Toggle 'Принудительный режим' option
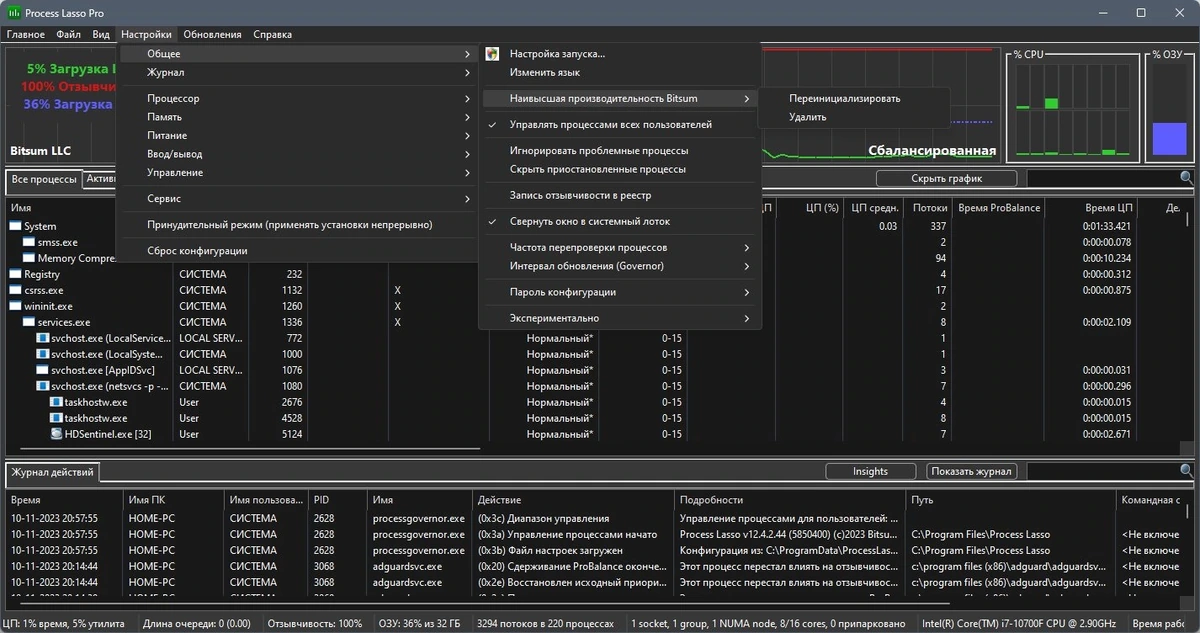This screenshot has width=1200, height=633. click(297, 225)
